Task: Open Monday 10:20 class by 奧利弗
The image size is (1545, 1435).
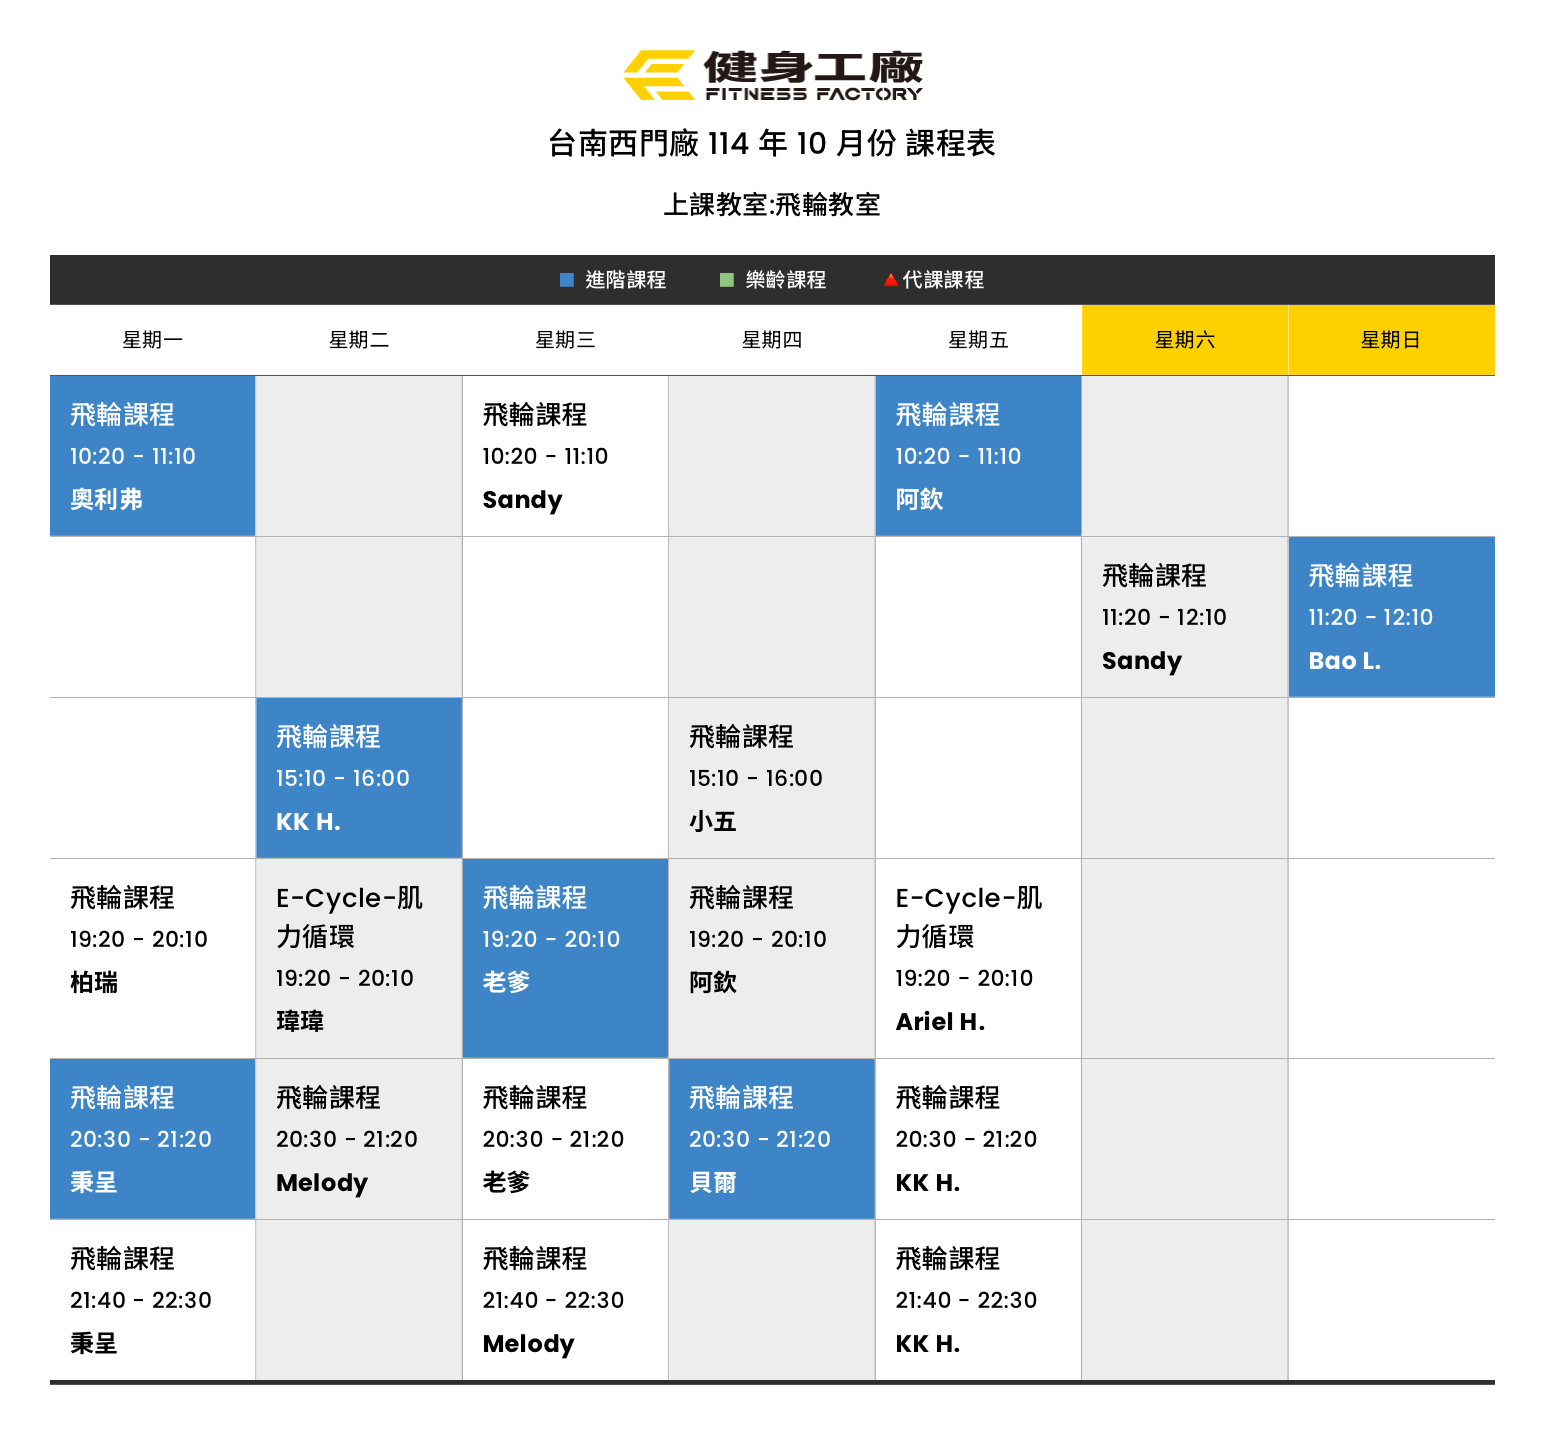Action: 152,456
